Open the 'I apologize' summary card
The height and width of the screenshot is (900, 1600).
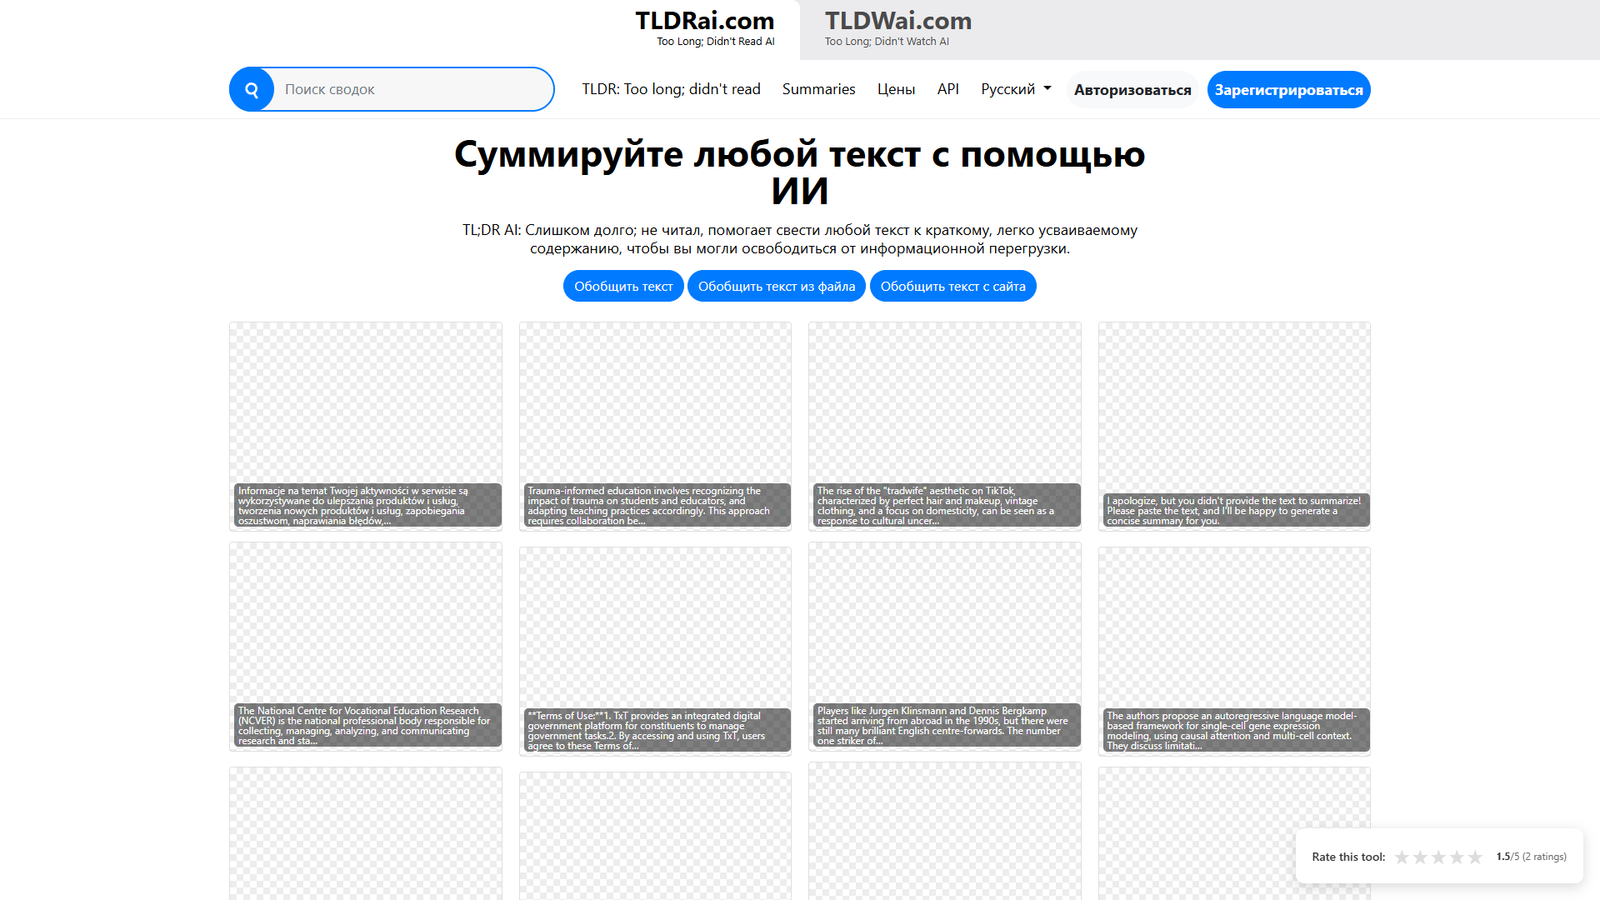1234,426
